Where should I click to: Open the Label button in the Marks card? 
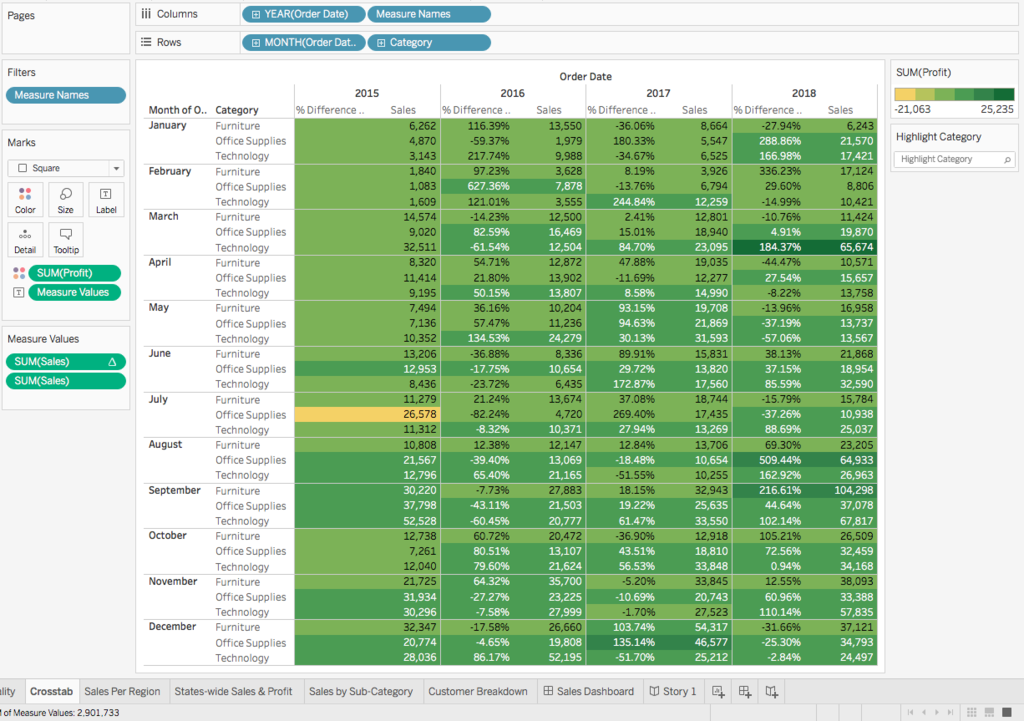coord(106,199)
